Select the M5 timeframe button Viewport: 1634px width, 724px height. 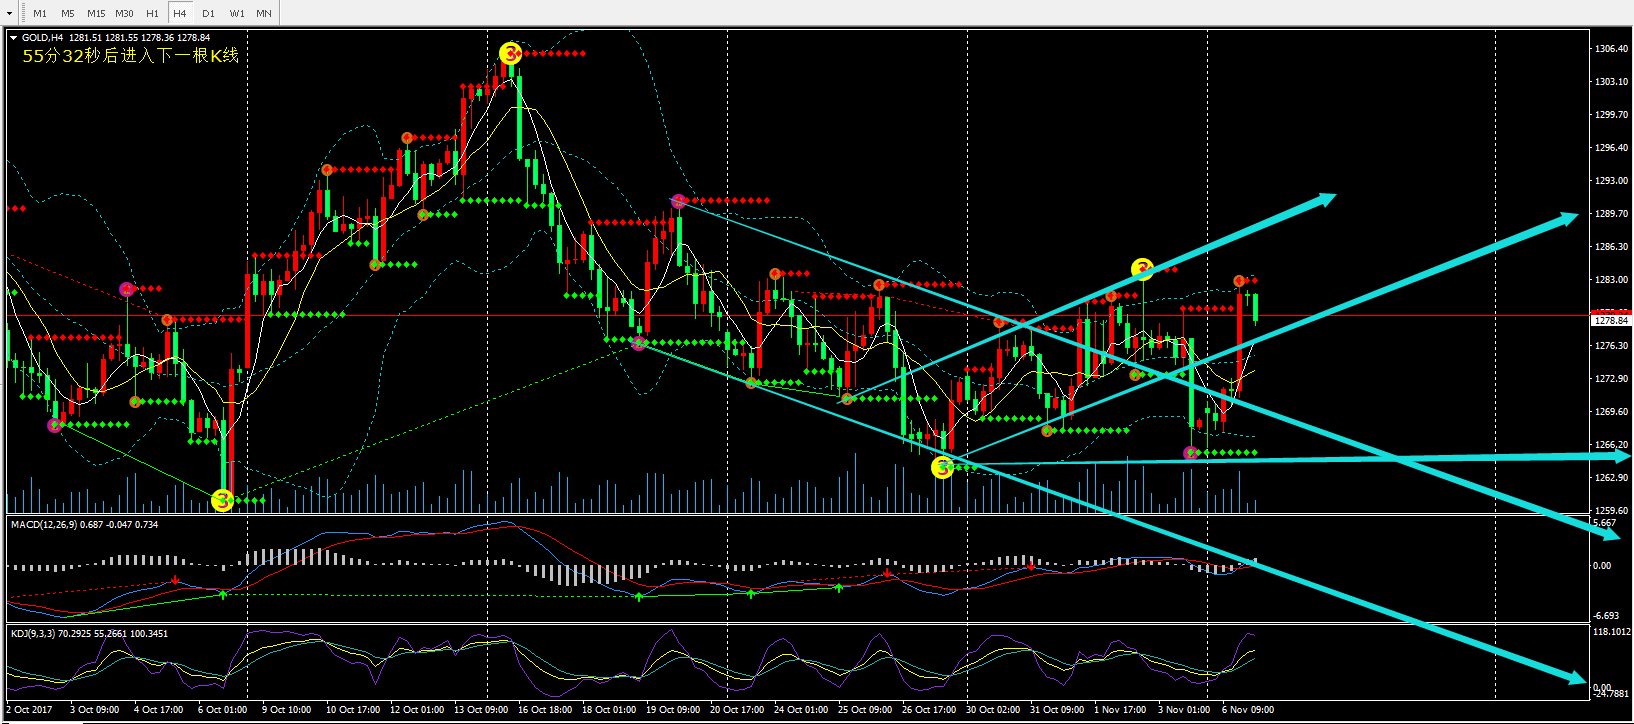[68, 13]
